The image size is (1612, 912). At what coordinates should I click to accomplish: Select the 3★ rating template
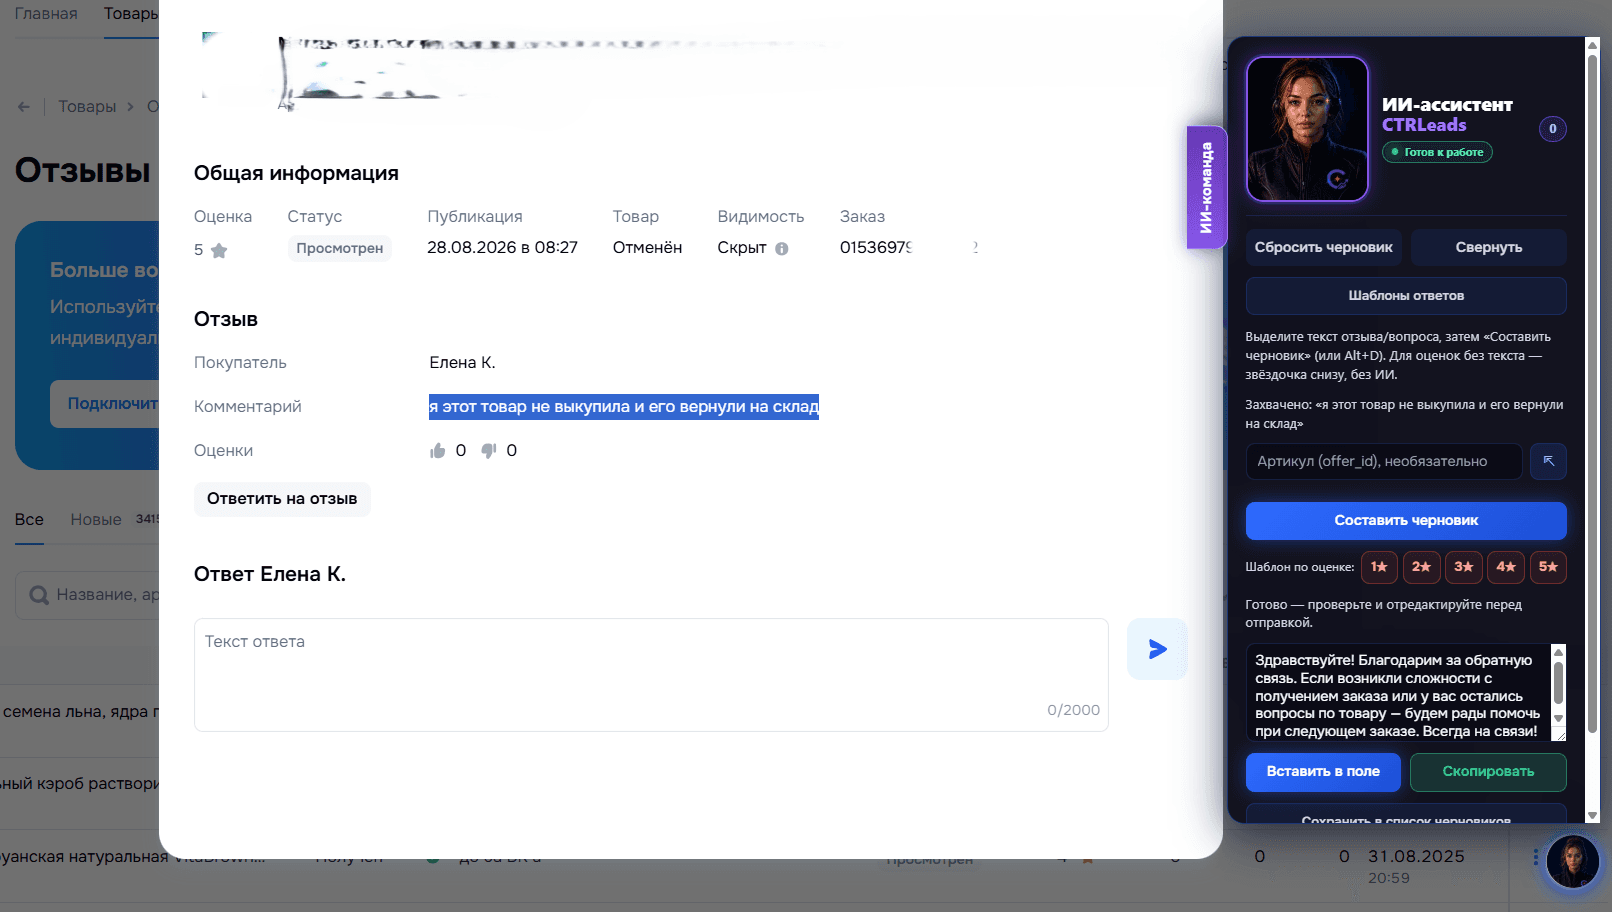point(1463,567)
